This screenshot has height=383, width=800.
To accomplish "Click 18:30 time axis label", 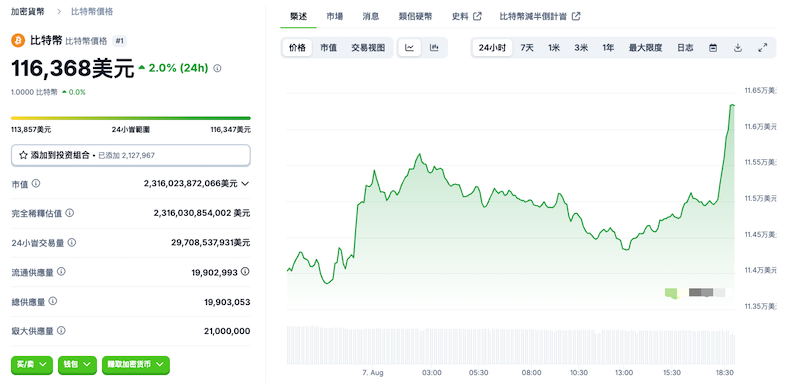I will tap(725, 372).
